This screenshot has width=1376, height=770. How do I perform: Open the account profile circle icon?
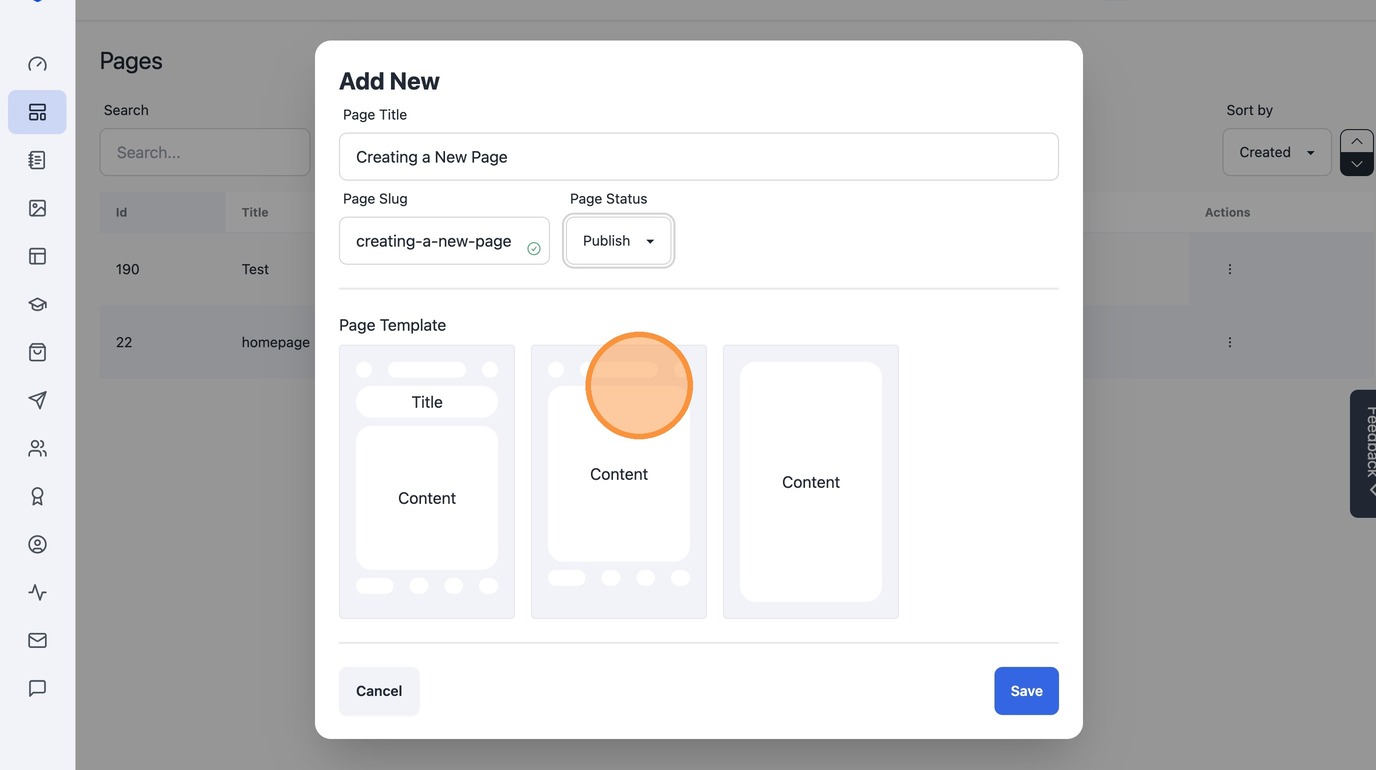pyautogui.click(x=37, y=544)
